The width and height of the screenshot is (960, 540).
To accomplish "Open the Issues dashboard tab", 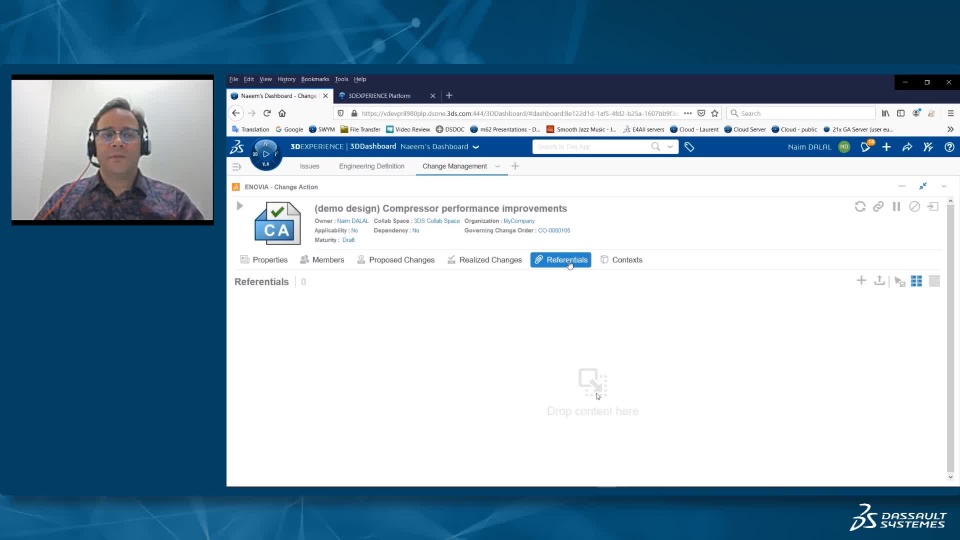I will 309,167.
